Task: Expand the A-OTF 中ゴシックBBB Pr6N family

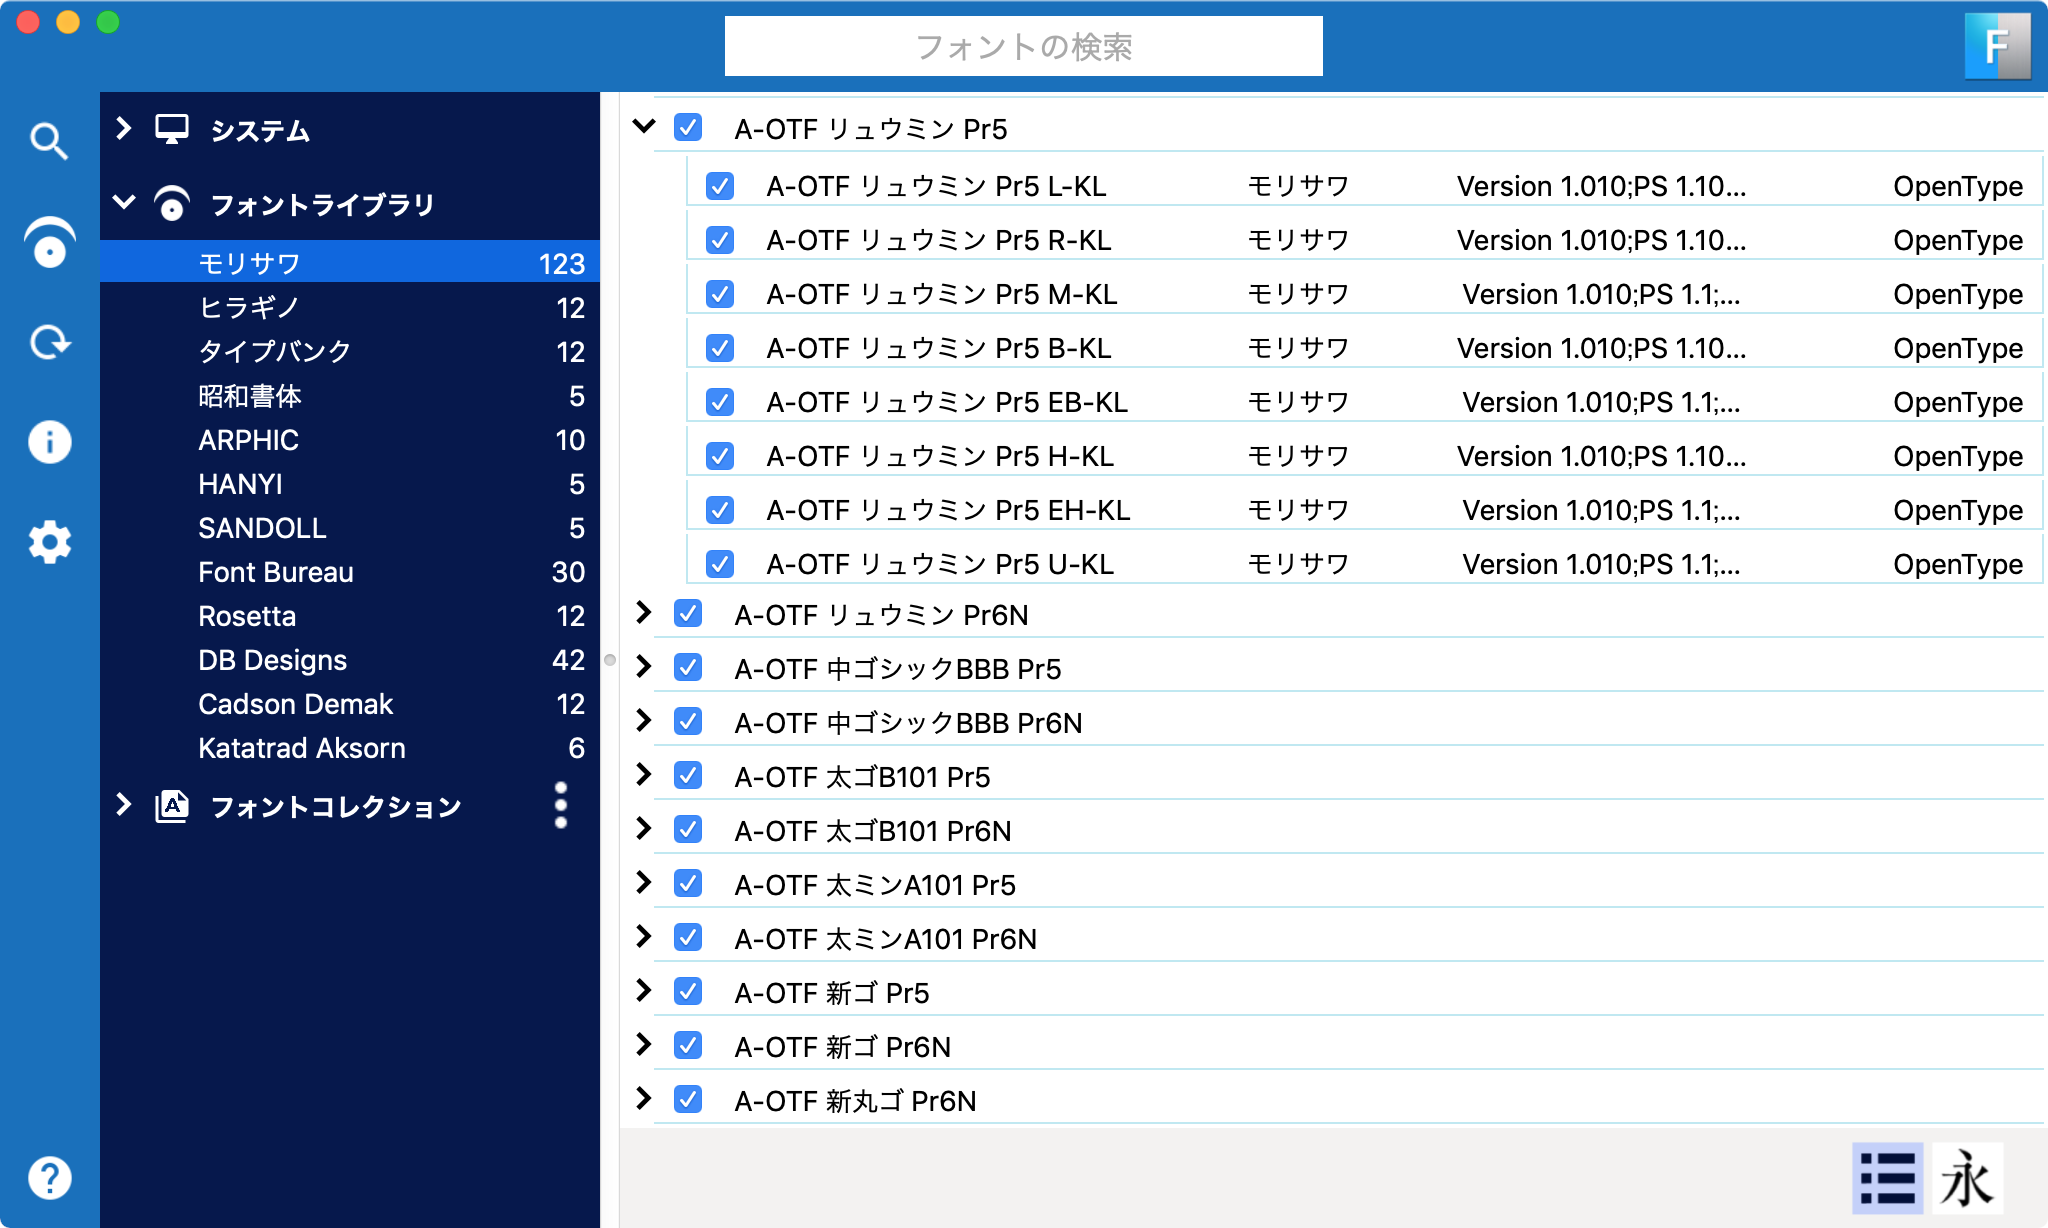Action: click(x=644, y=721)
